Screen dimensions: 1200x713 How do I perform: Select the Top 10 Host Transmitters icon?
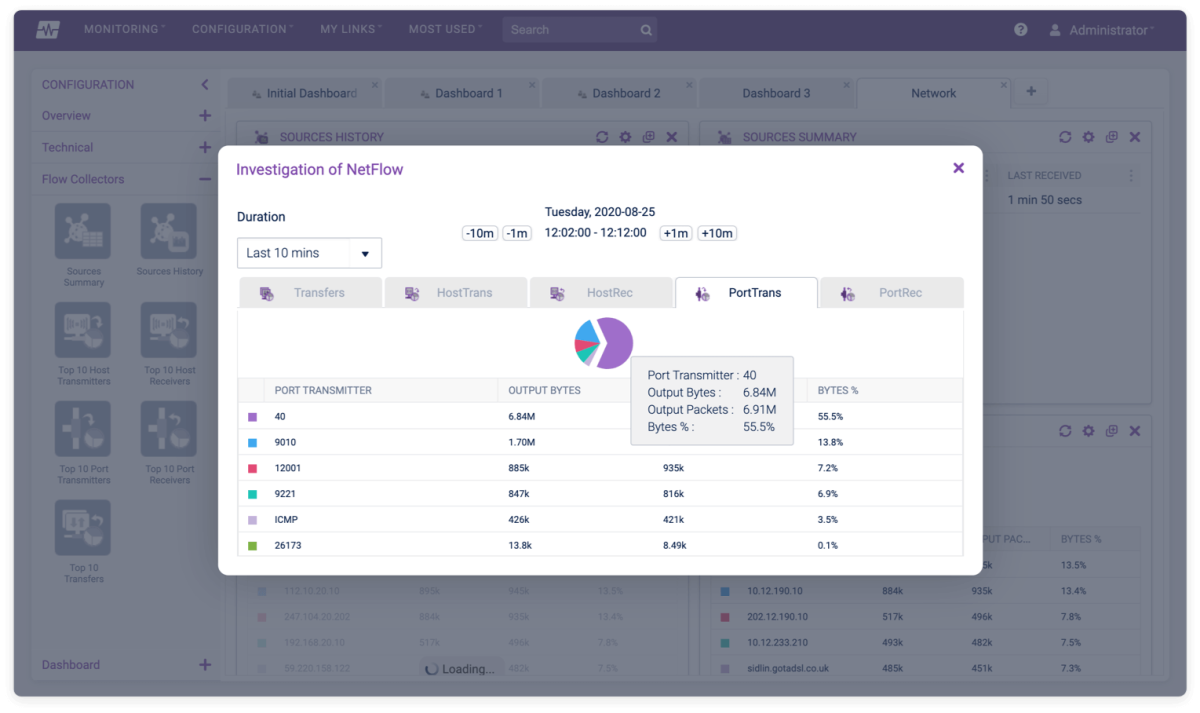pyautogui.click(x=83, y=330)
